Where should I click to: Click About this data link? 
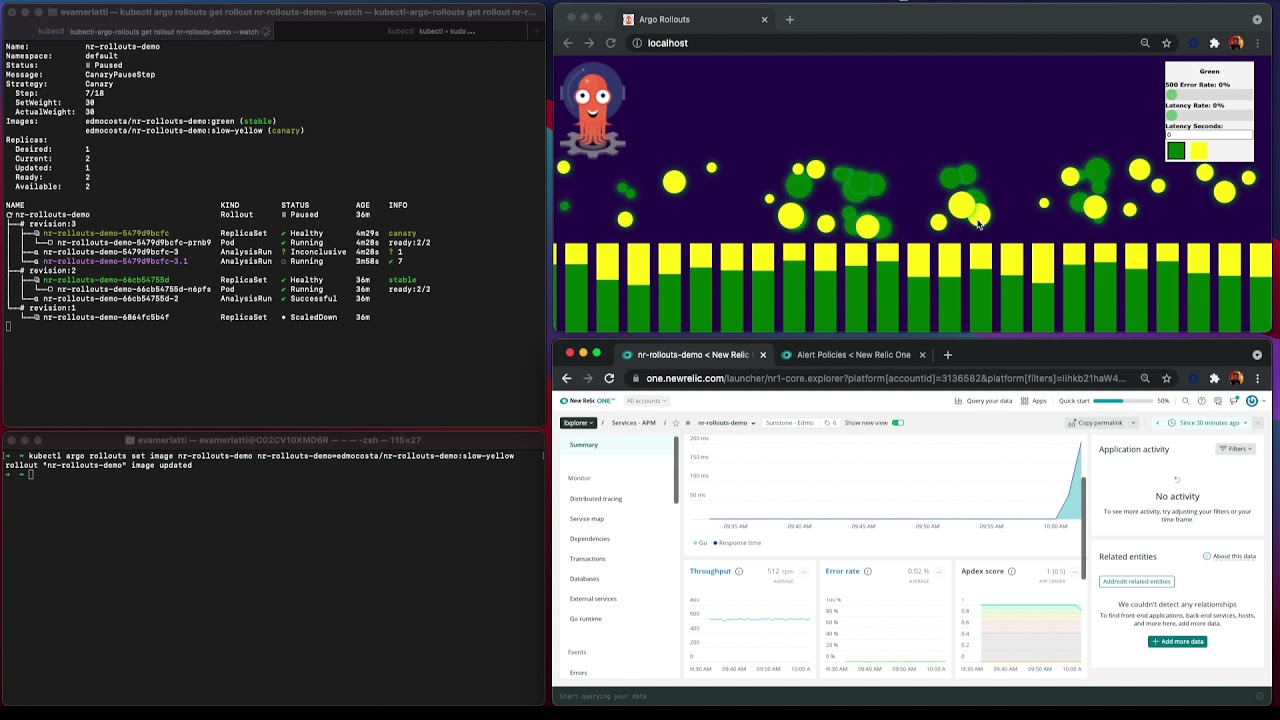coord(1230,556)
